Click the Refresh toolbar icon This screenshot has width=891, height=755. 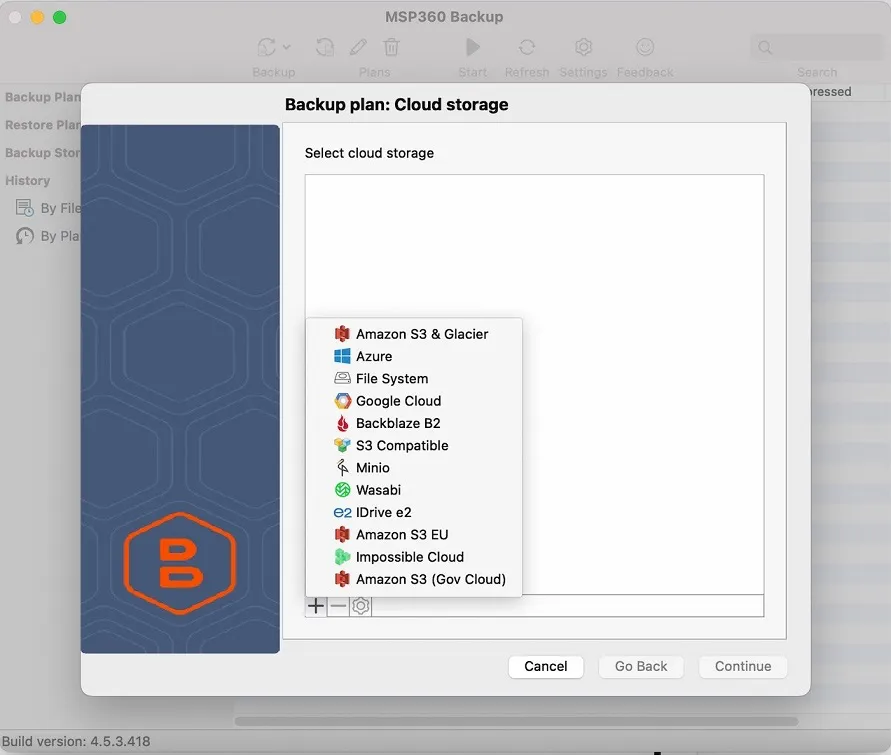(527, 47)
